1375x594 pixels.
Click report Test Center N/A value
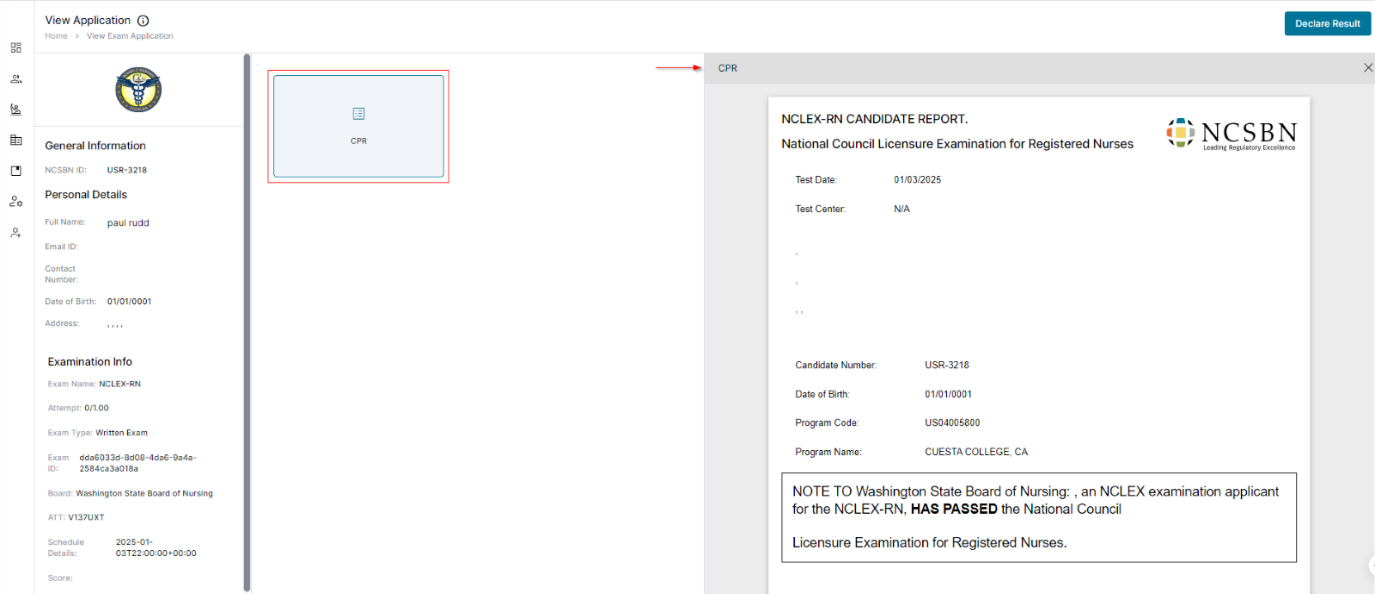click(902, 209)
